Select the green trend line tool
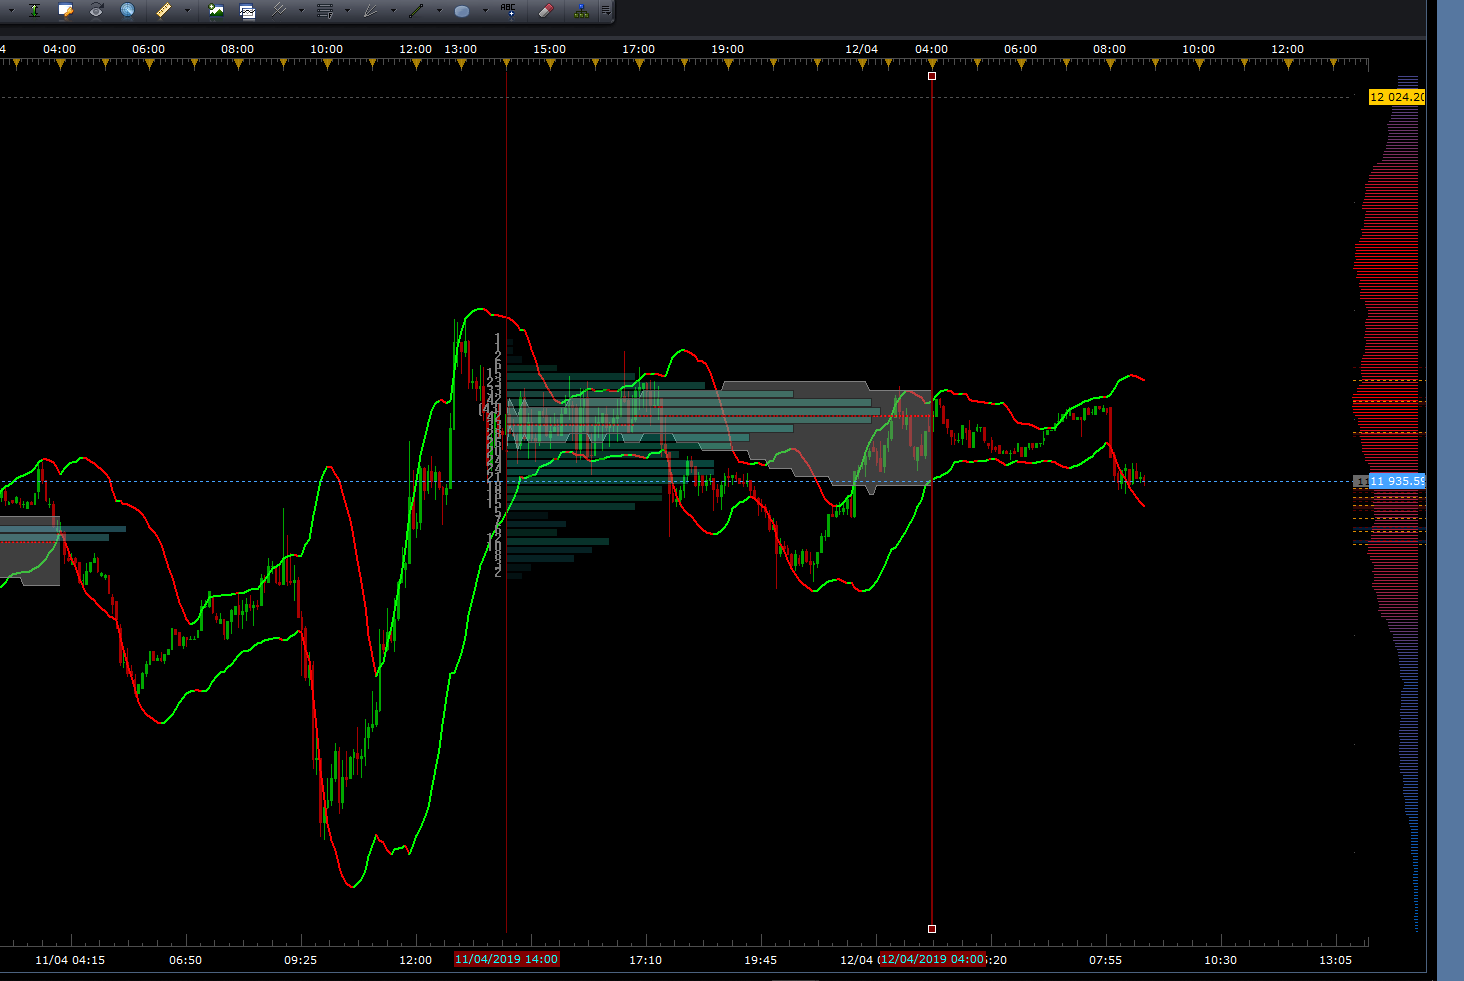 (x=416, y=10)
